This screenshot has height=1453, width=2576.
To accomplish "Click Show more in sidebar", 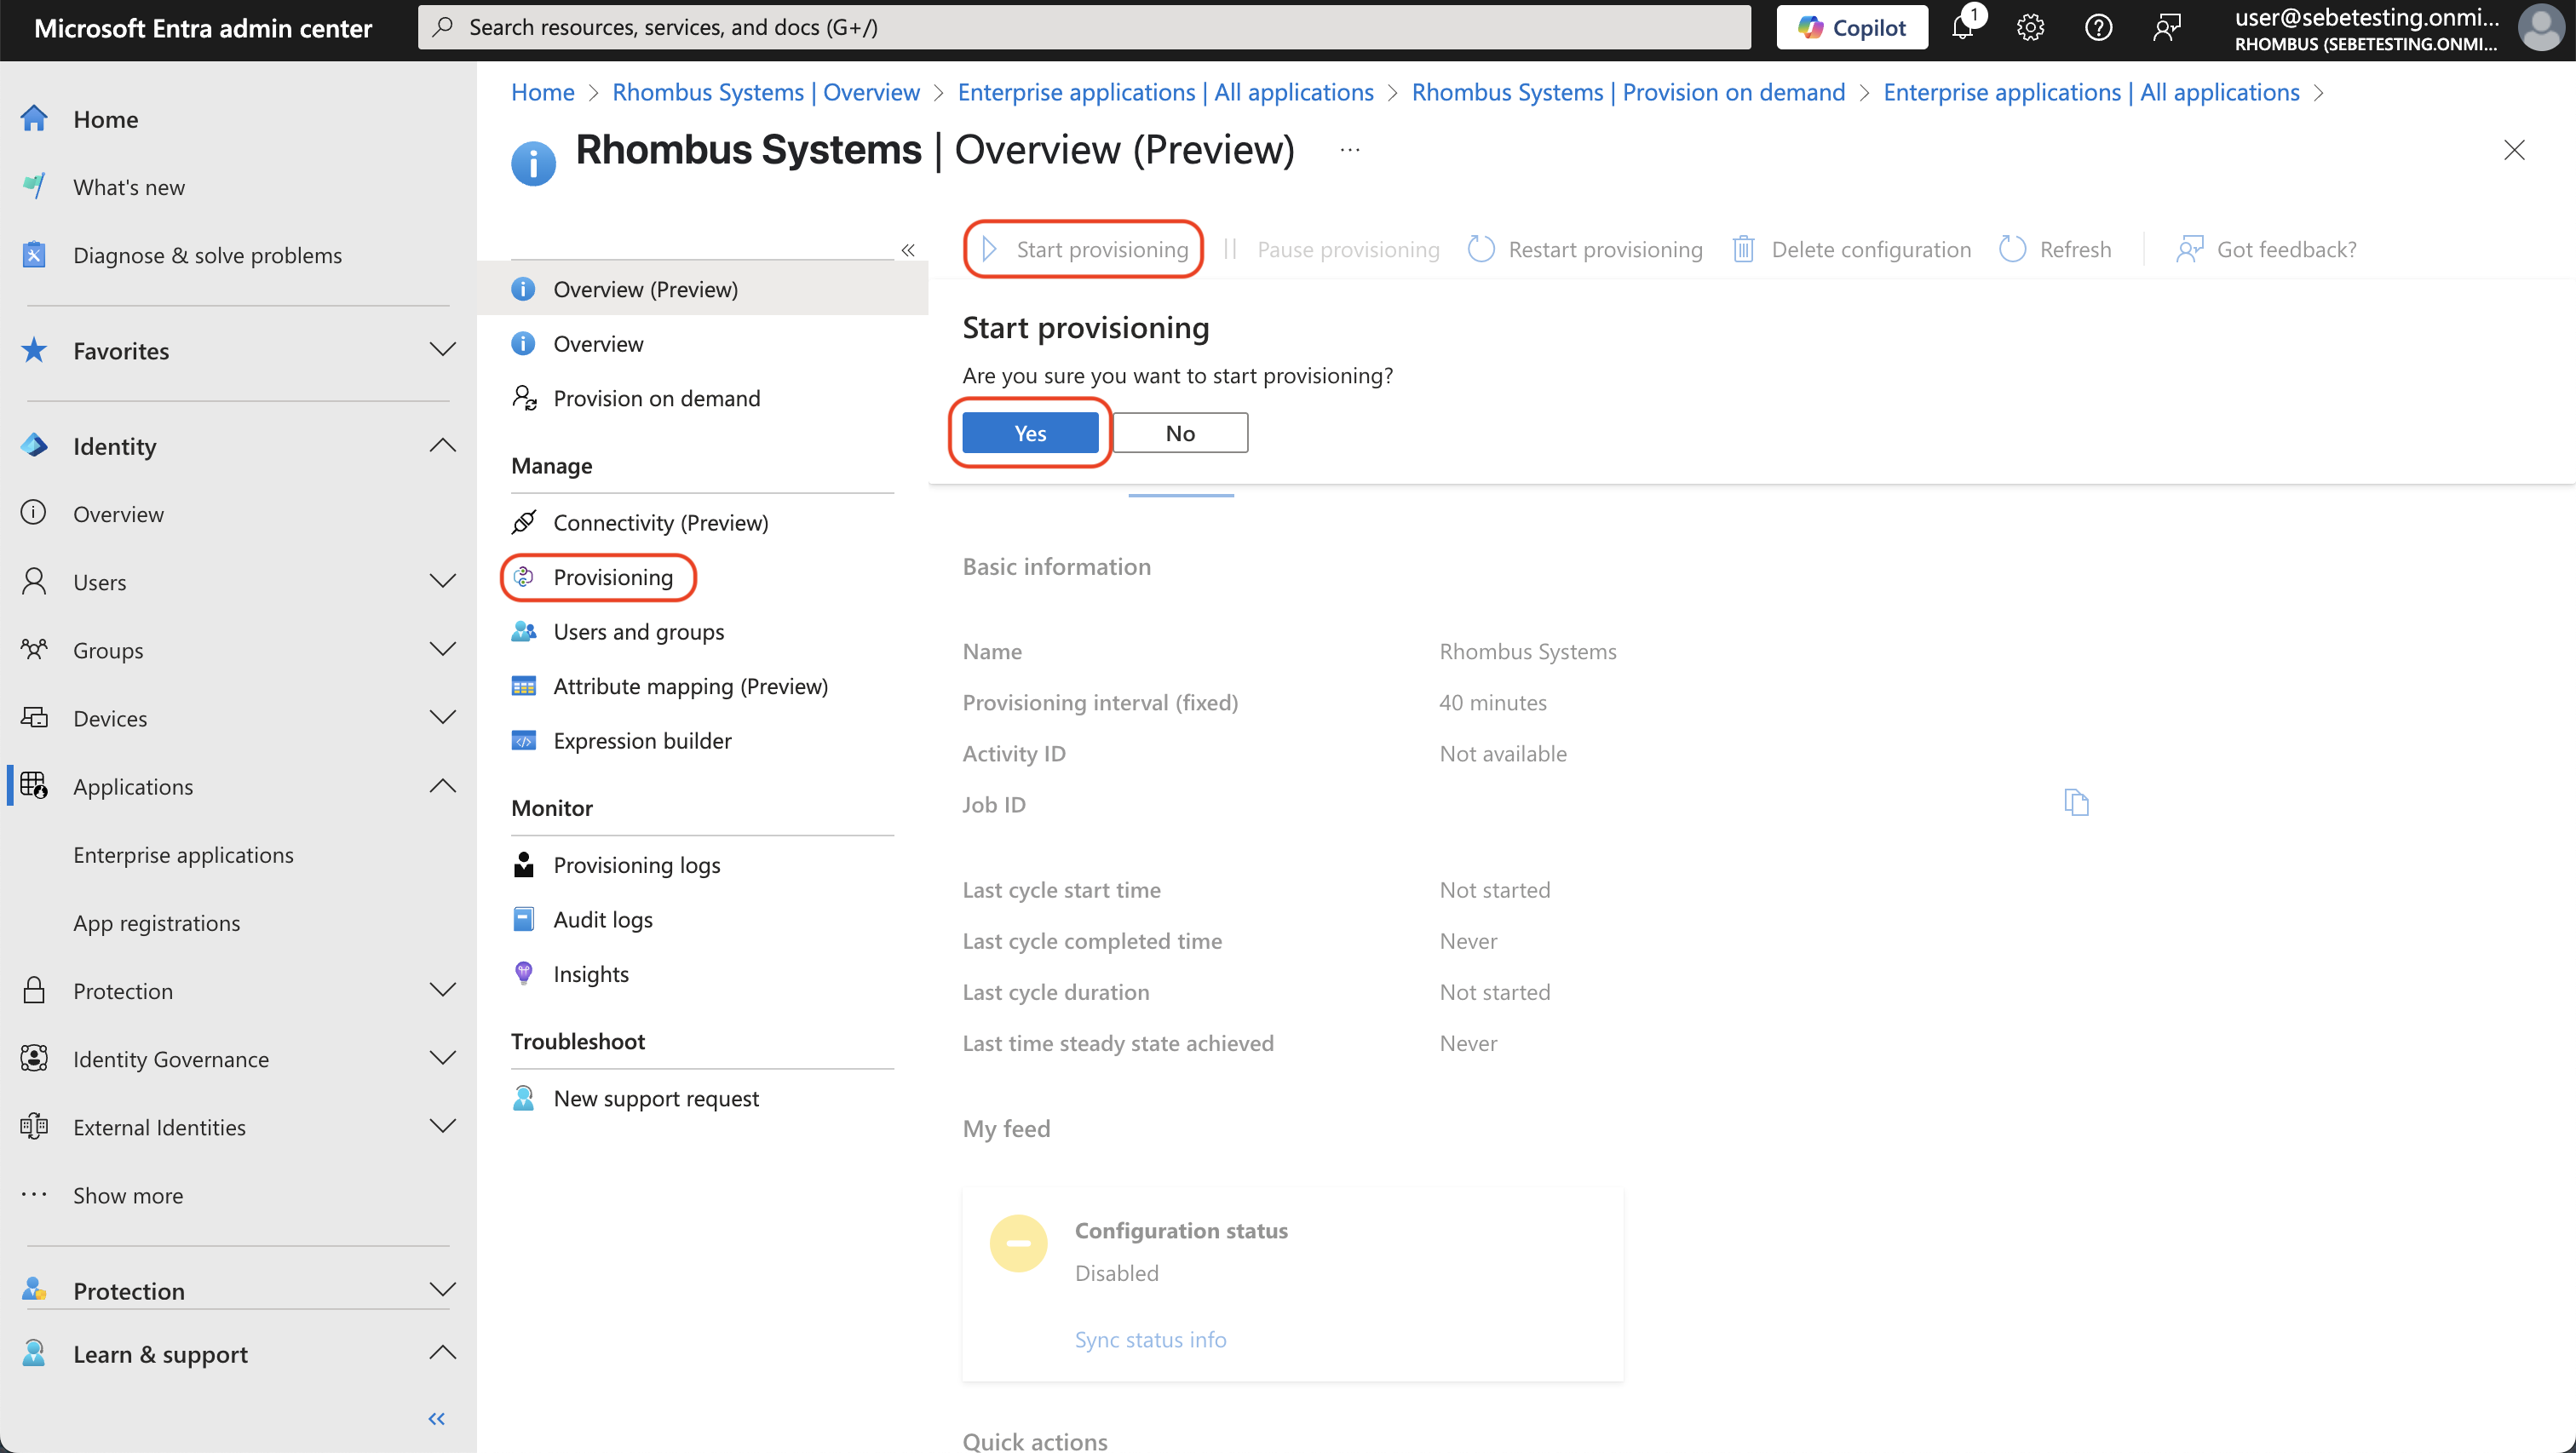I will (x=128, y=1195).
